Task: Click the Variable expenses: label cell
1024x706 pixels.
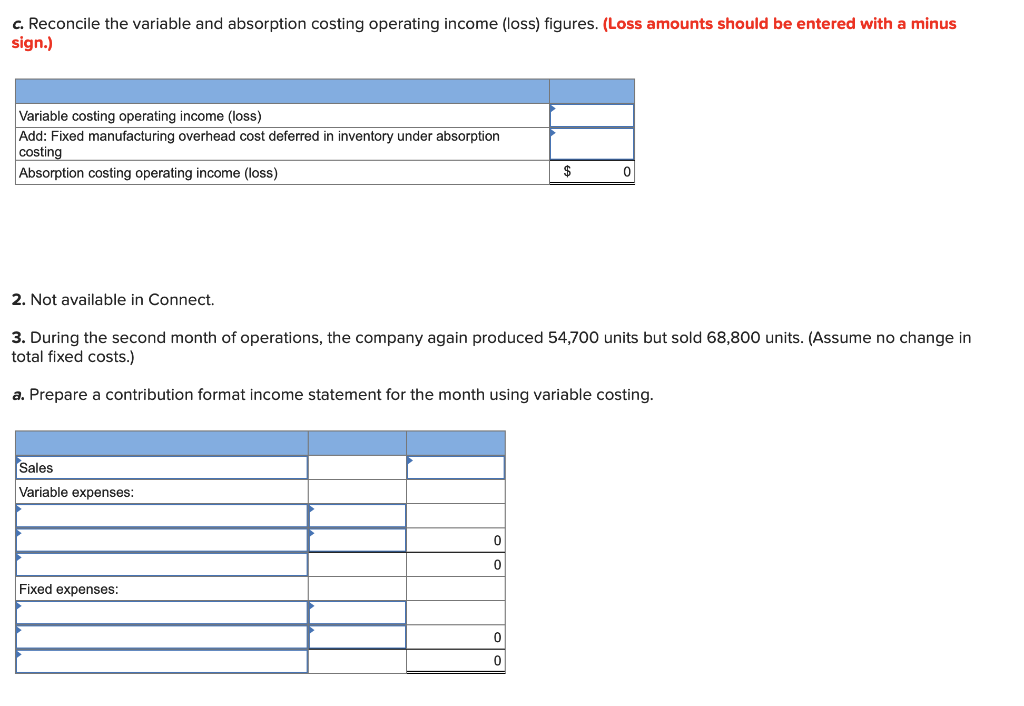Action: point(160,491)
